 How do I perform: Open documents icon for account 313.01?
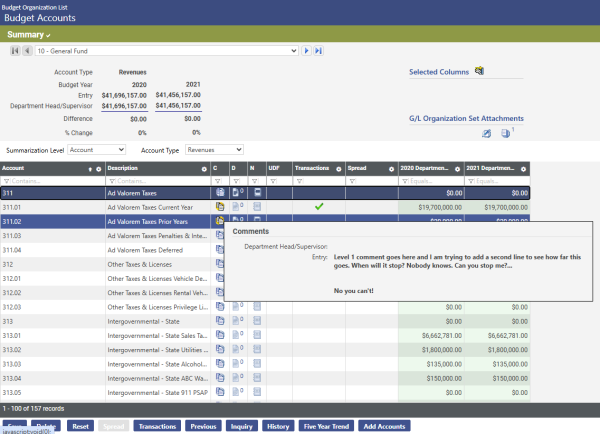click(x=236, y=337)
